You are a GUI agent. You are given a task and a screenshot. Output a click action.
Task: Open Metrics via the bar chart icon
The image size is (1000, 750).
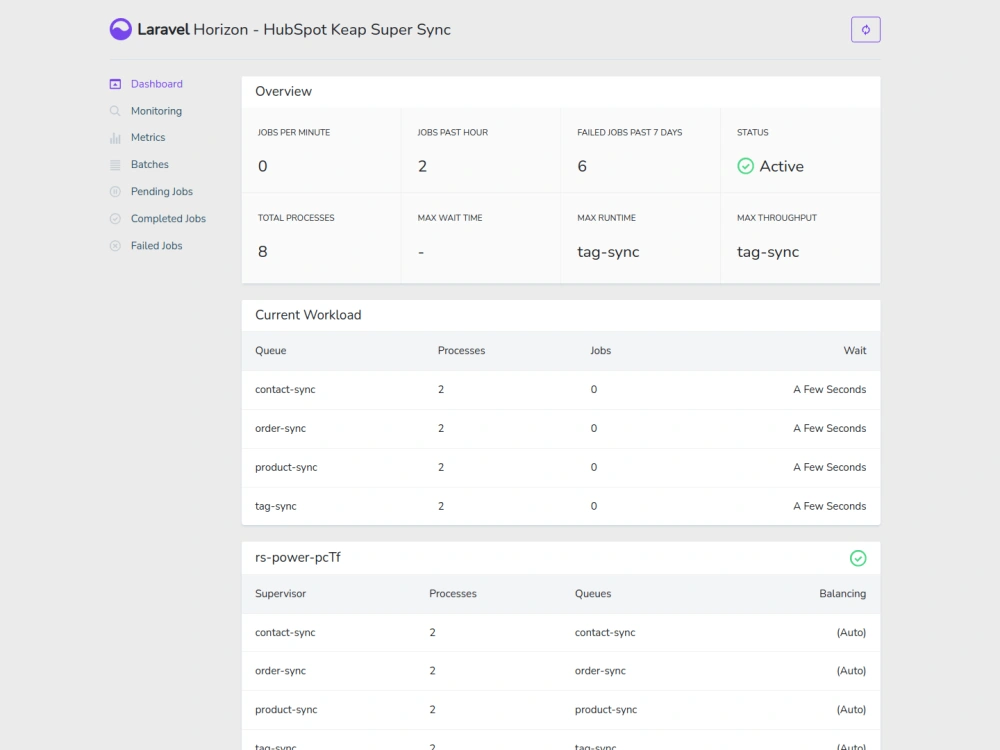coord(113,138)
